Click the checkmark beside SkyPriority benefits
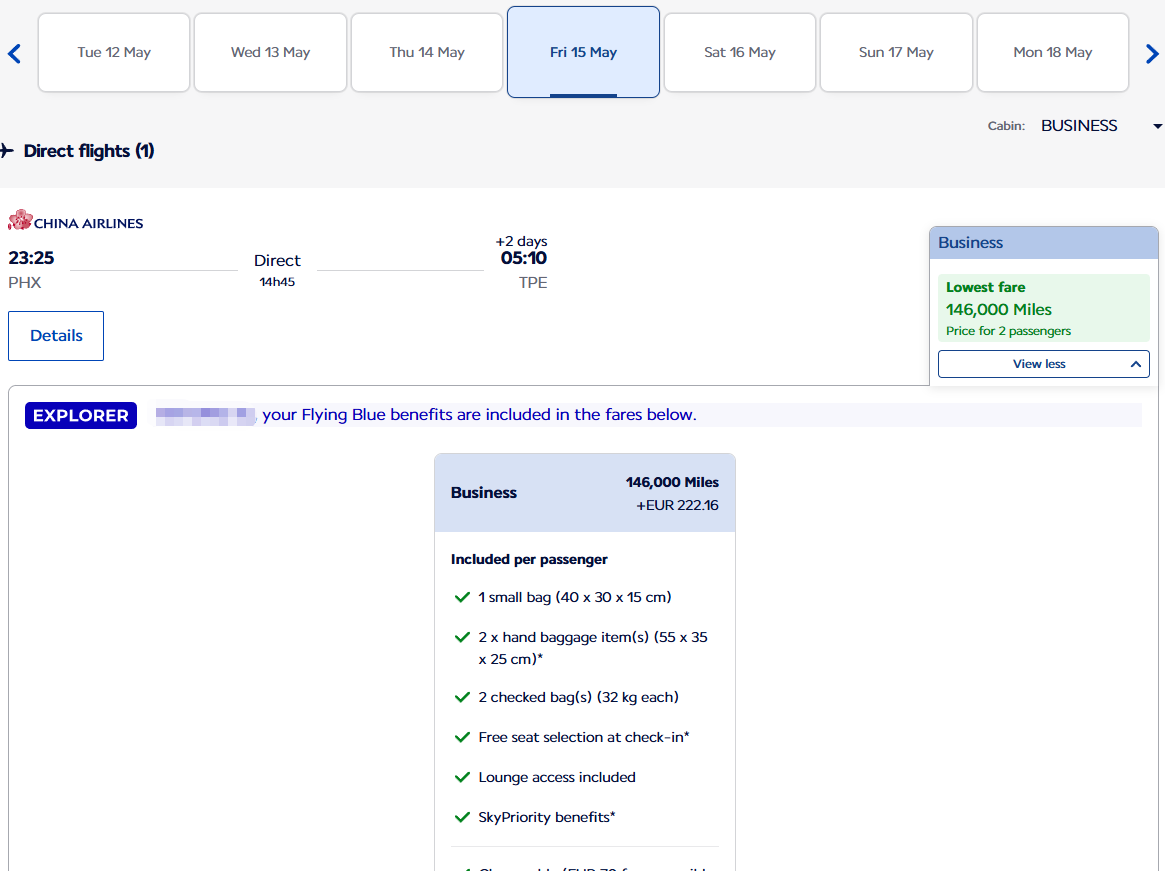The image size is (1165, 871). tap(462, 817)
